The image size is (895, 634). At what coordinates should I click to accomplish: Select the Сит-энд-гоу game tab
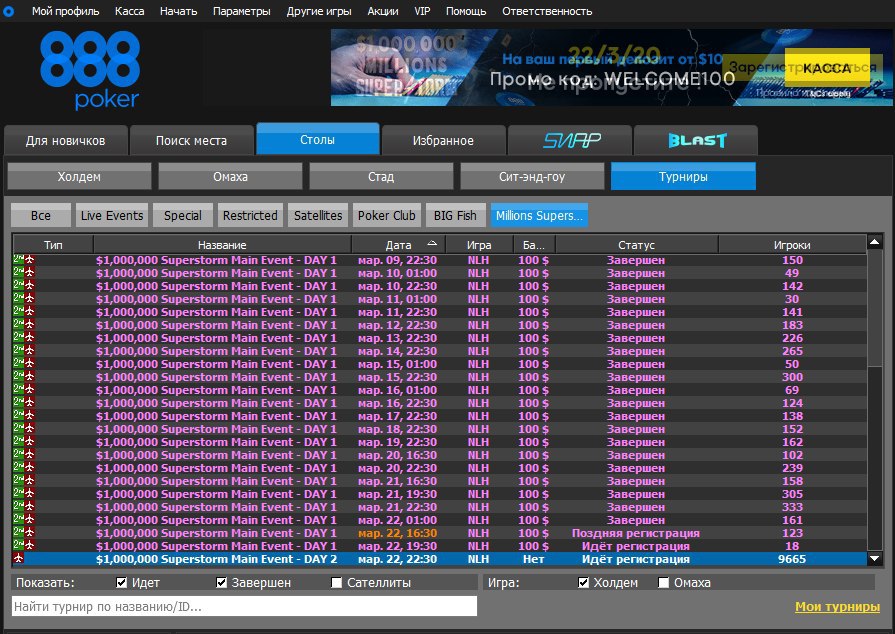[532, 176]
